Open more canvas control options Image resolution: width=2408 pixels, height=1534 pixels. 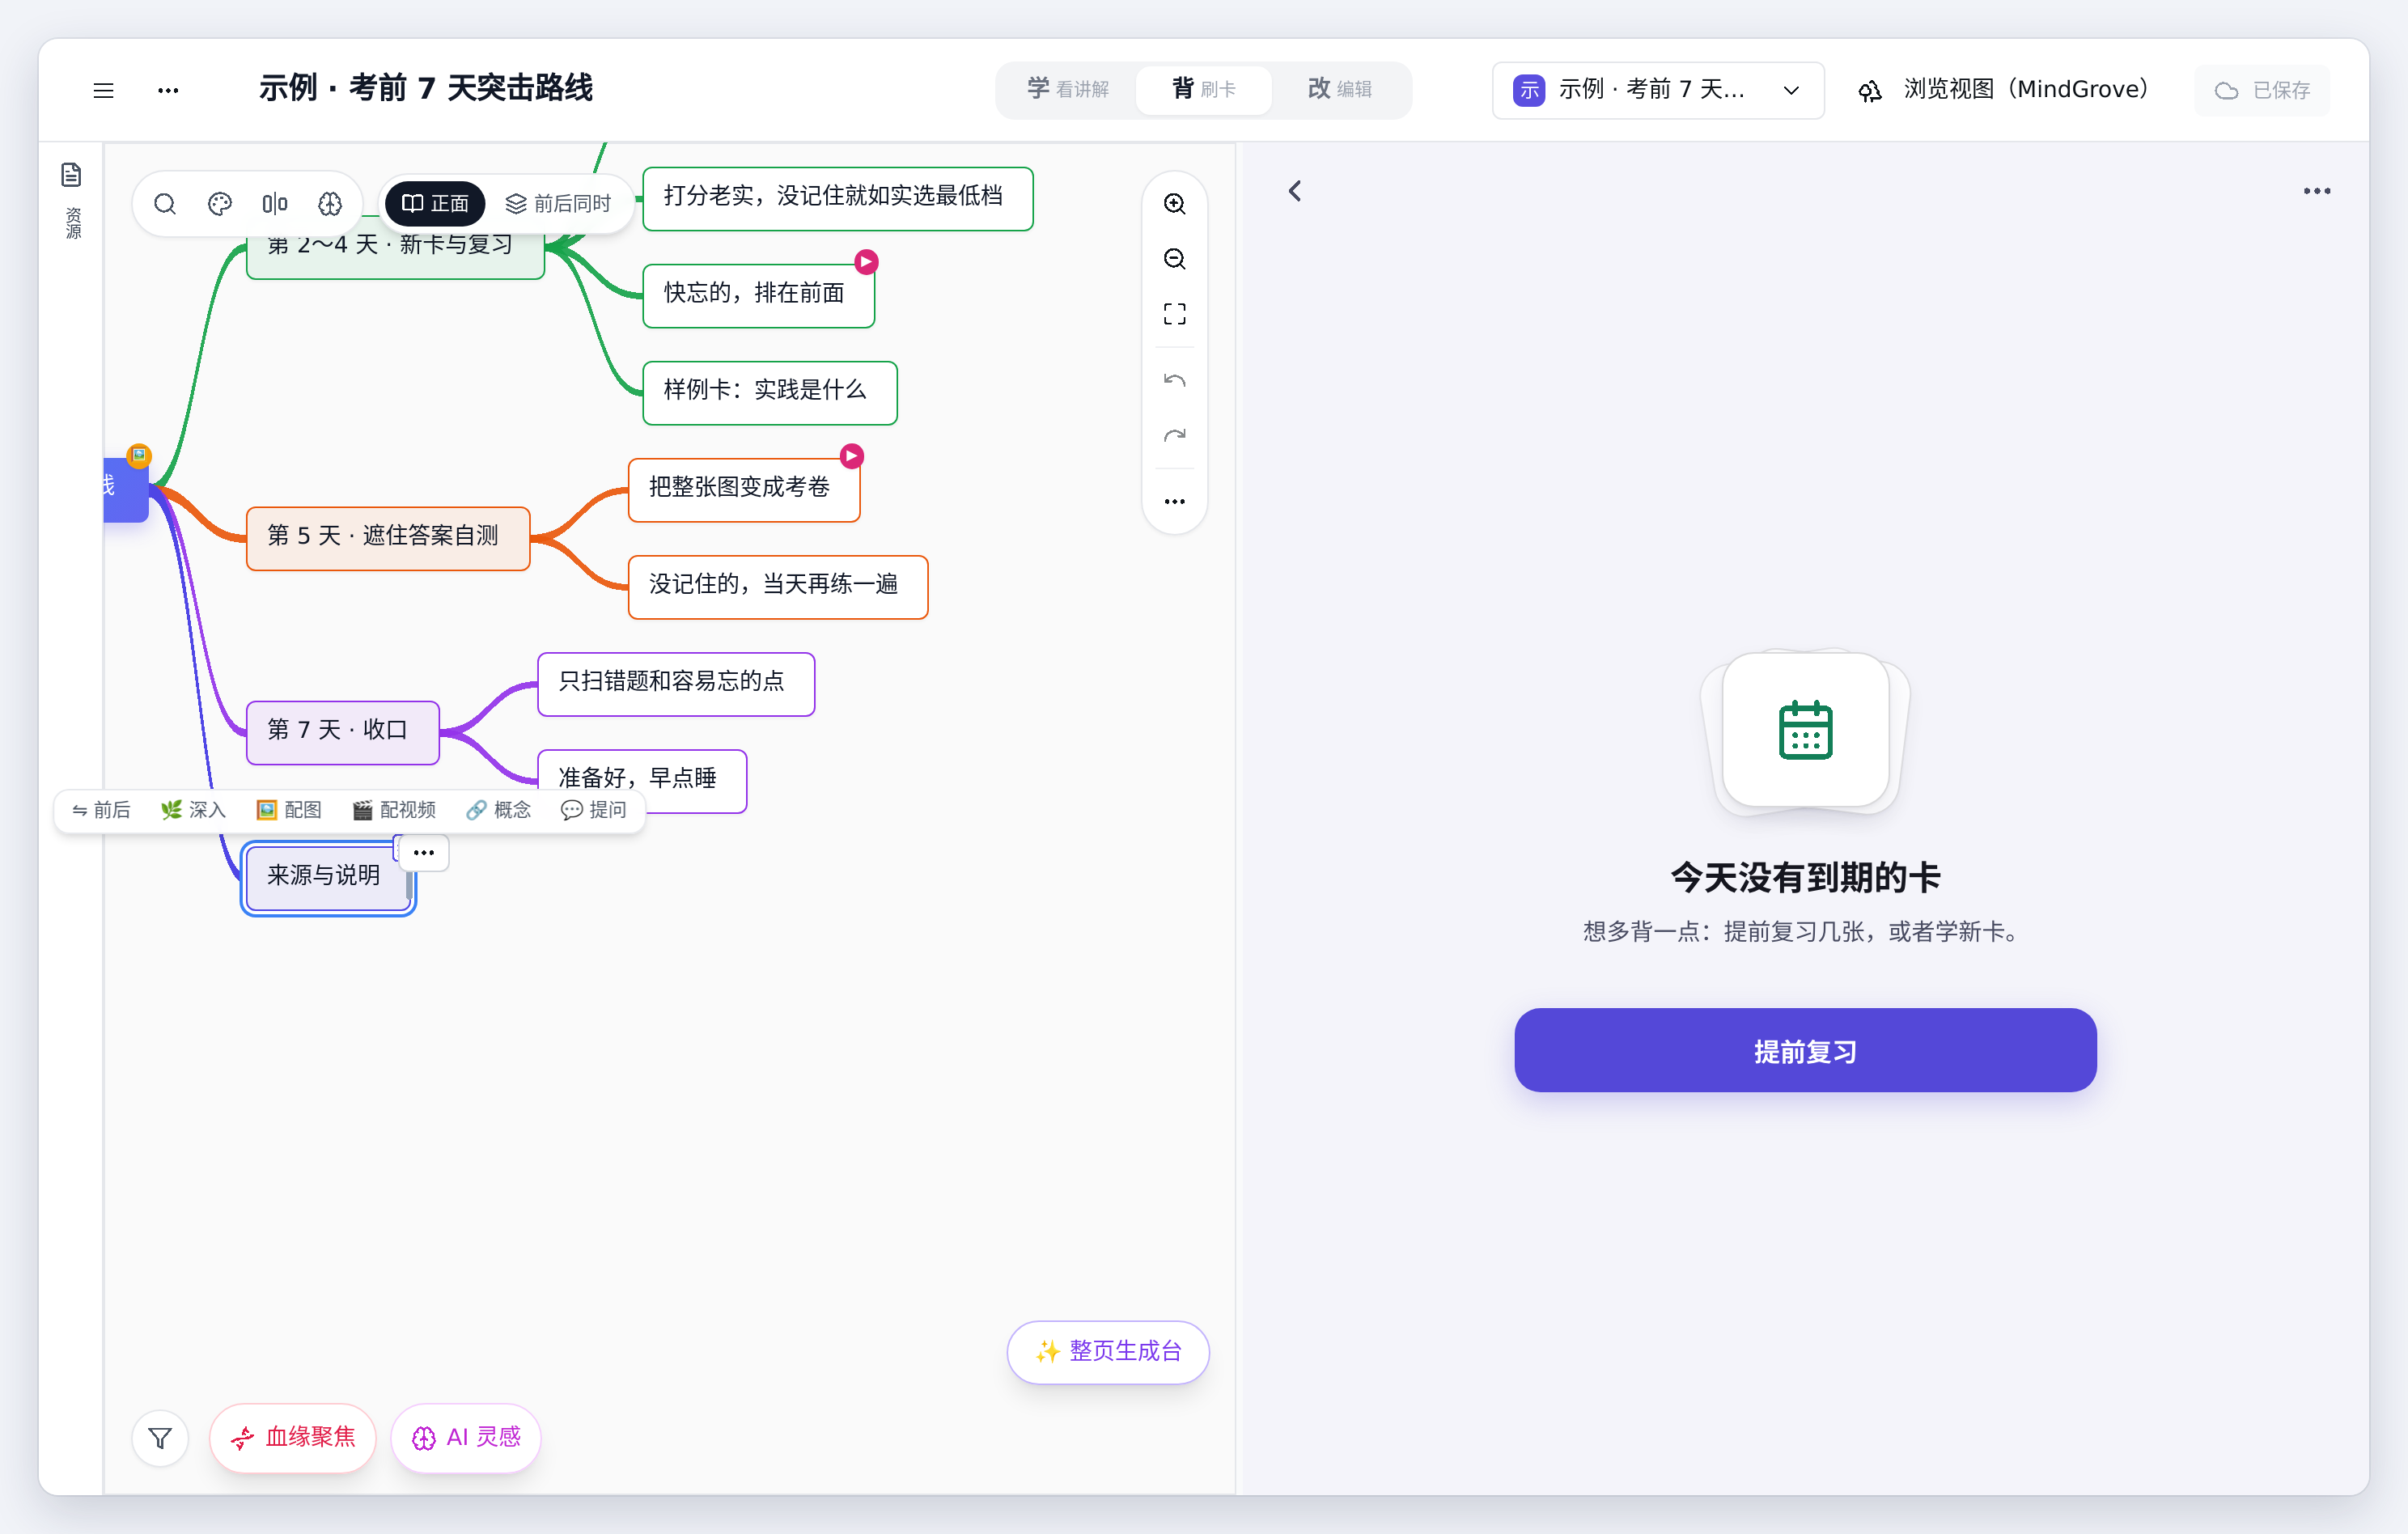coord(1175,501)
